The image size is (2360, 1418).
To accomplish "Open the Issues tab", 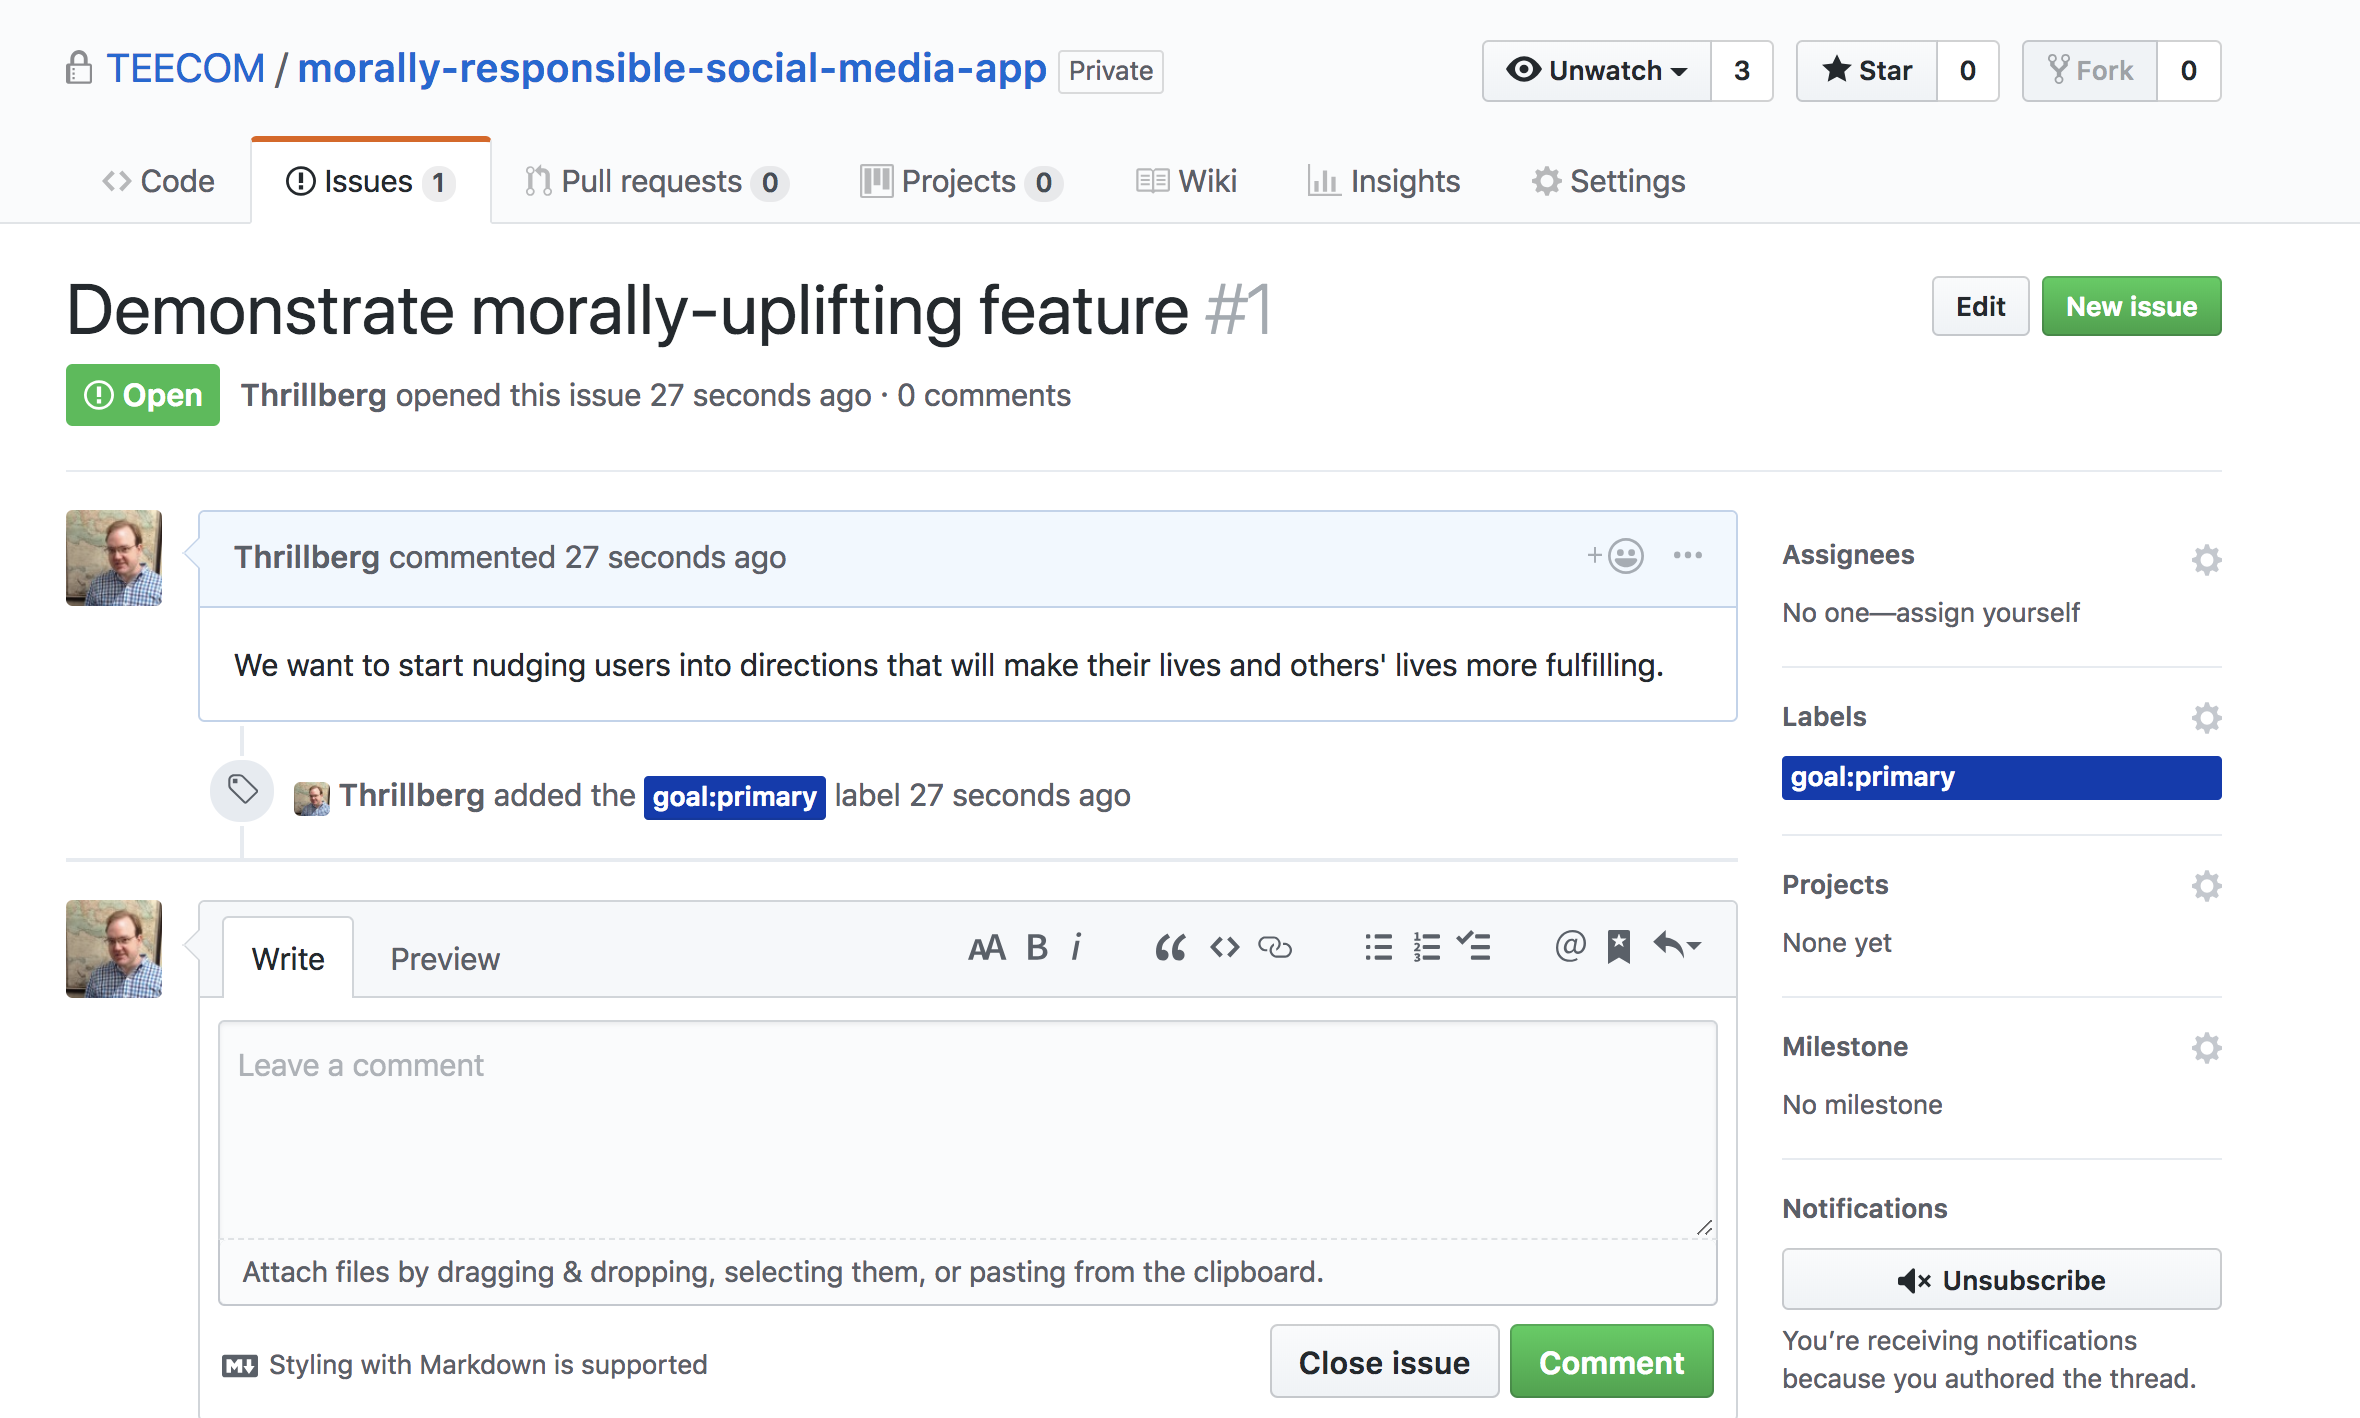I will (371, 181).
